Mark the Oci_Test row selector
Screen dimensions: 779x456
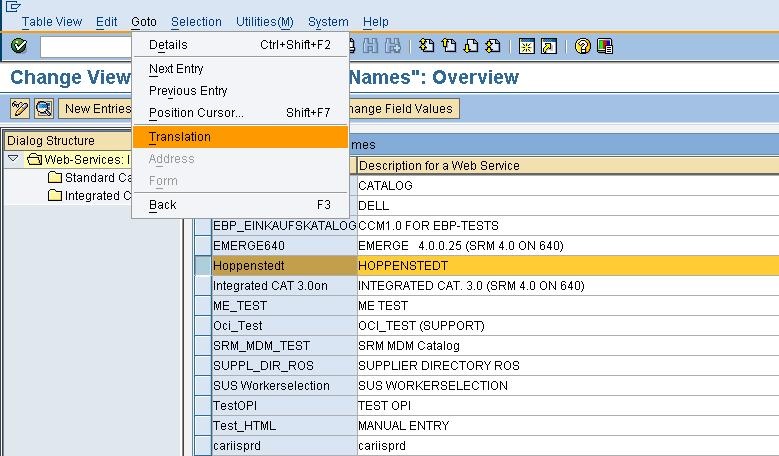203,325
